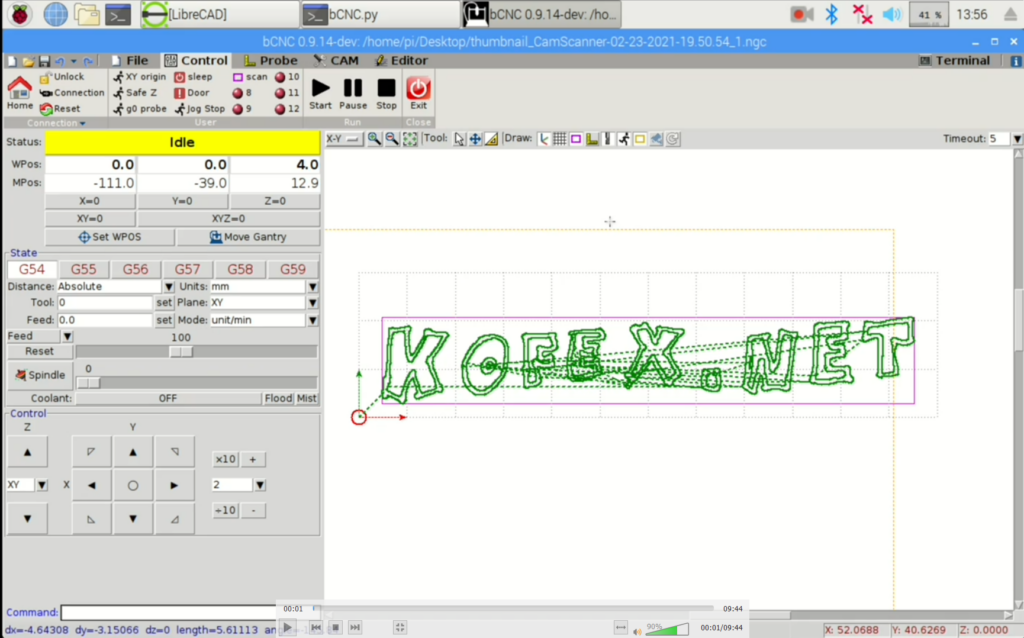Open the X-Y view dropdown
Viewport: 1024px width, 638px height.
coord(344,138)
